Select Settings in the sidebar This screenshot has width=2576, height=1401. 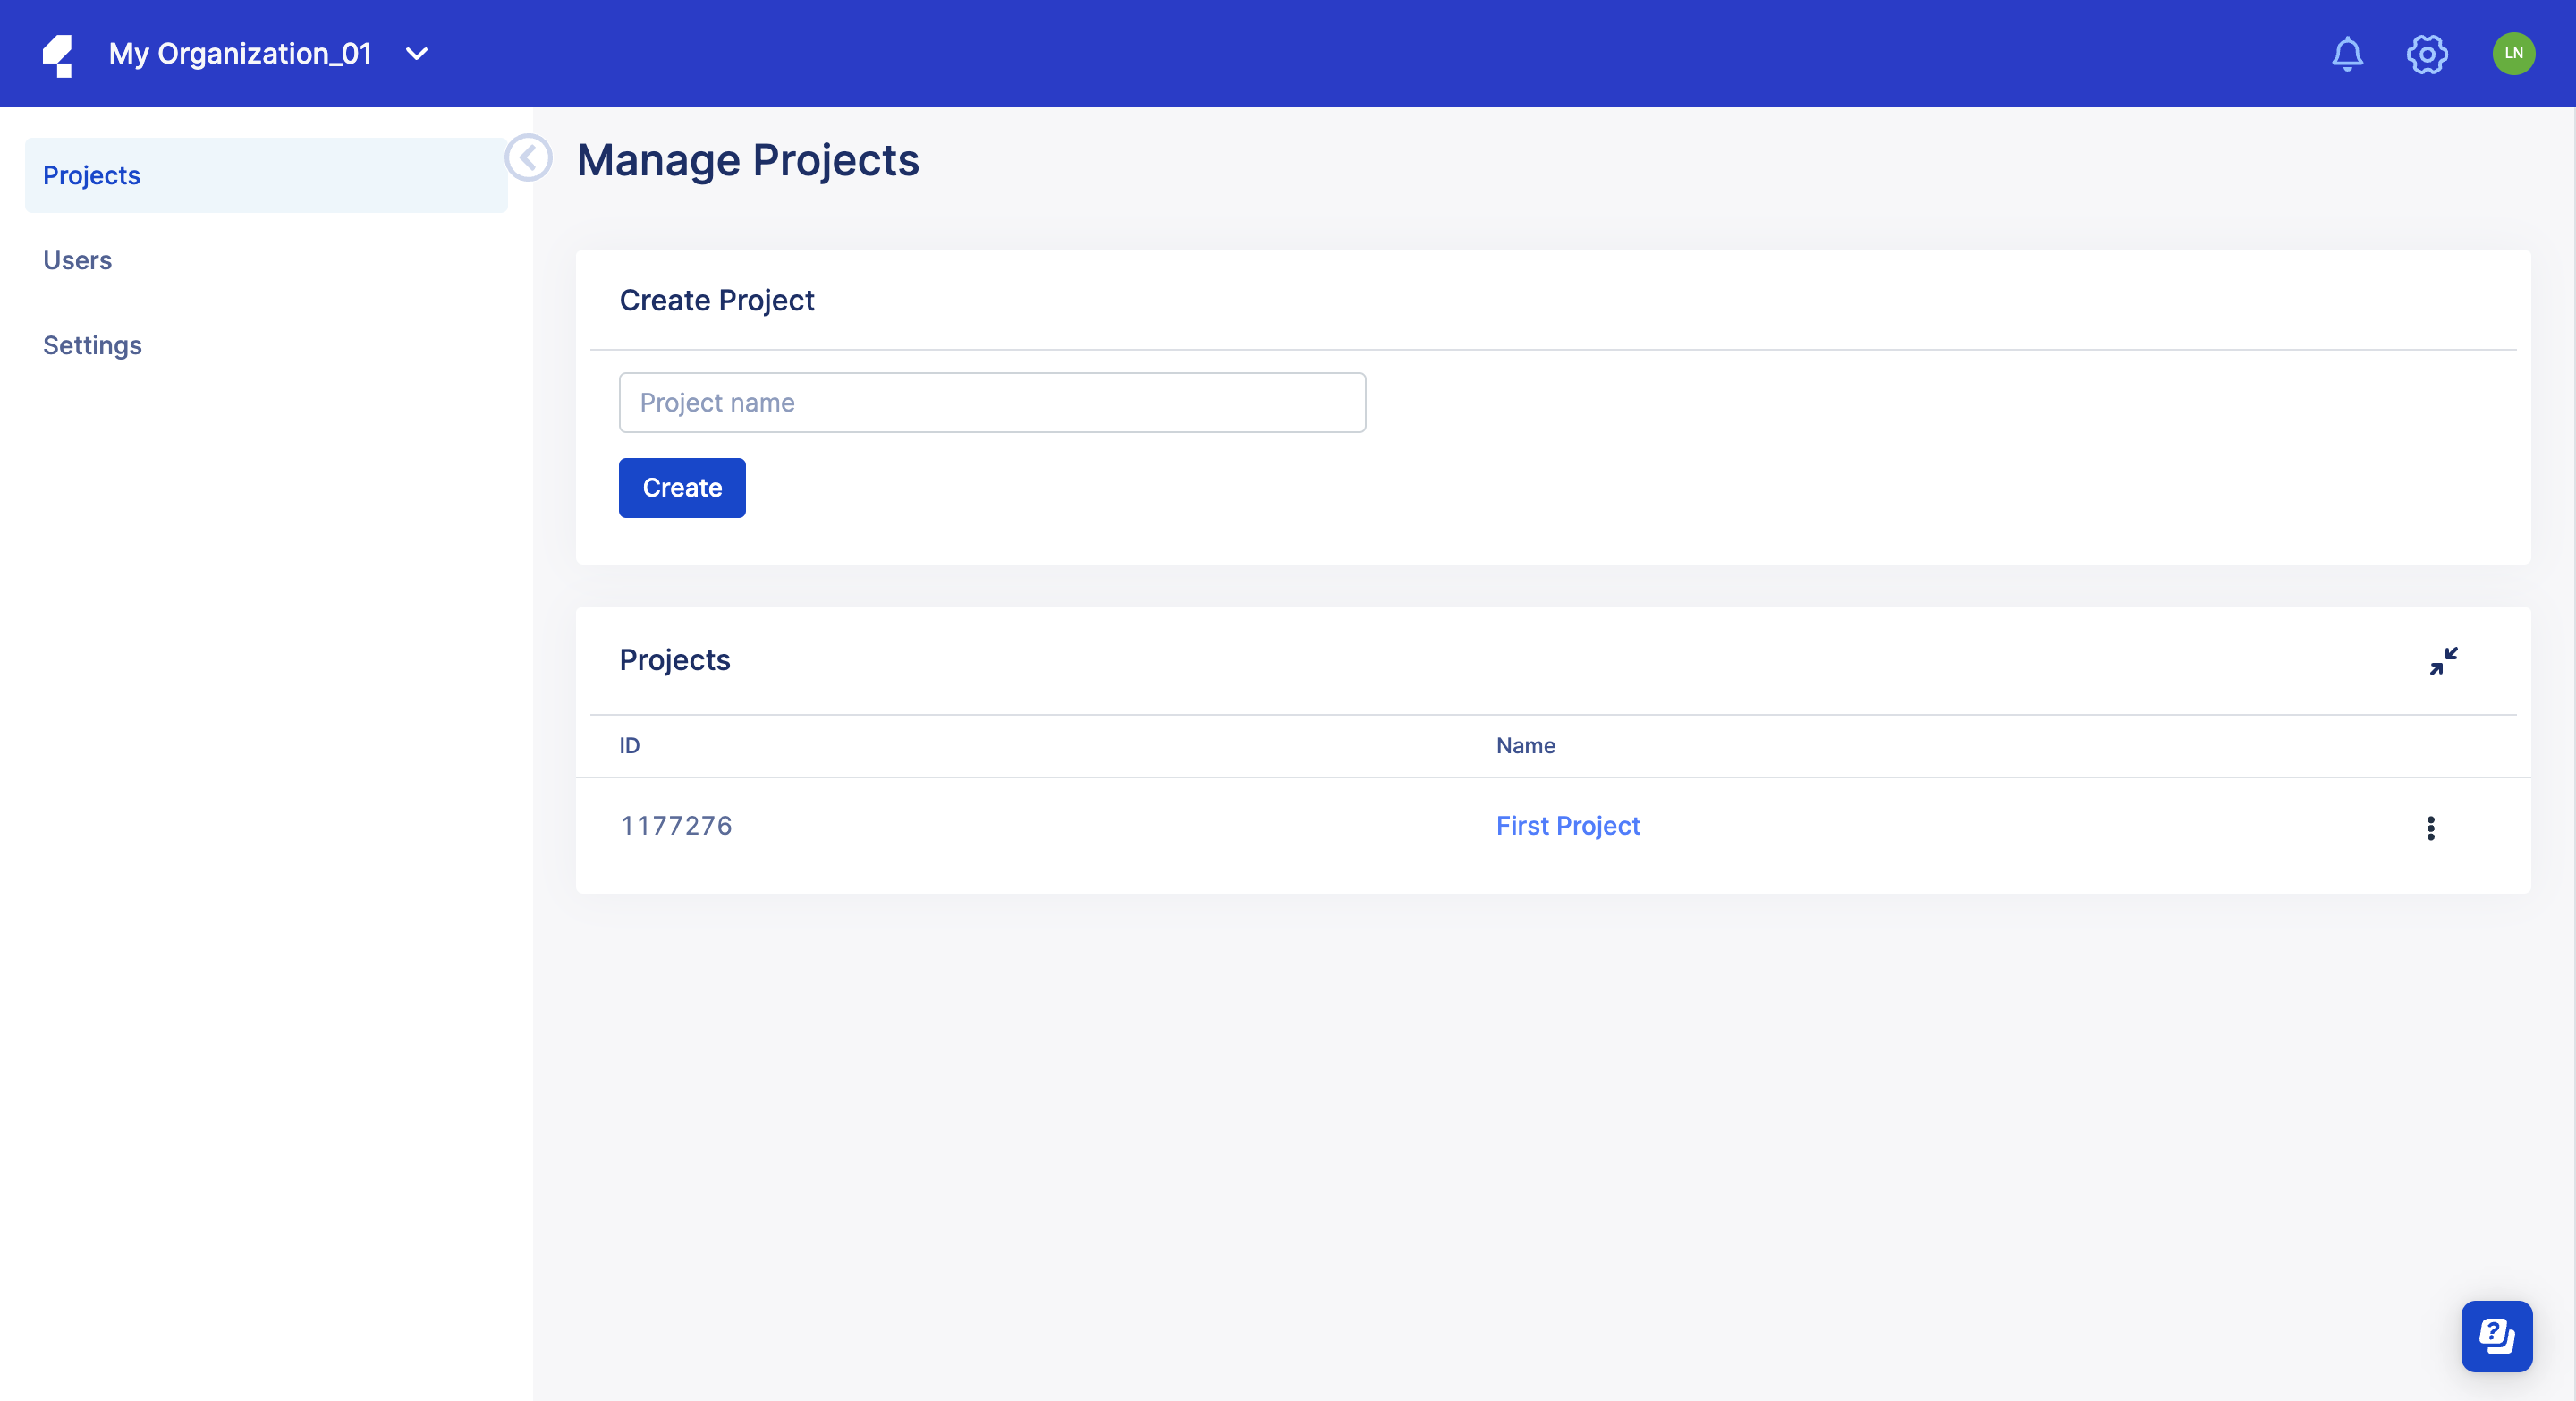pyautogui.click(x=92, y=345)
